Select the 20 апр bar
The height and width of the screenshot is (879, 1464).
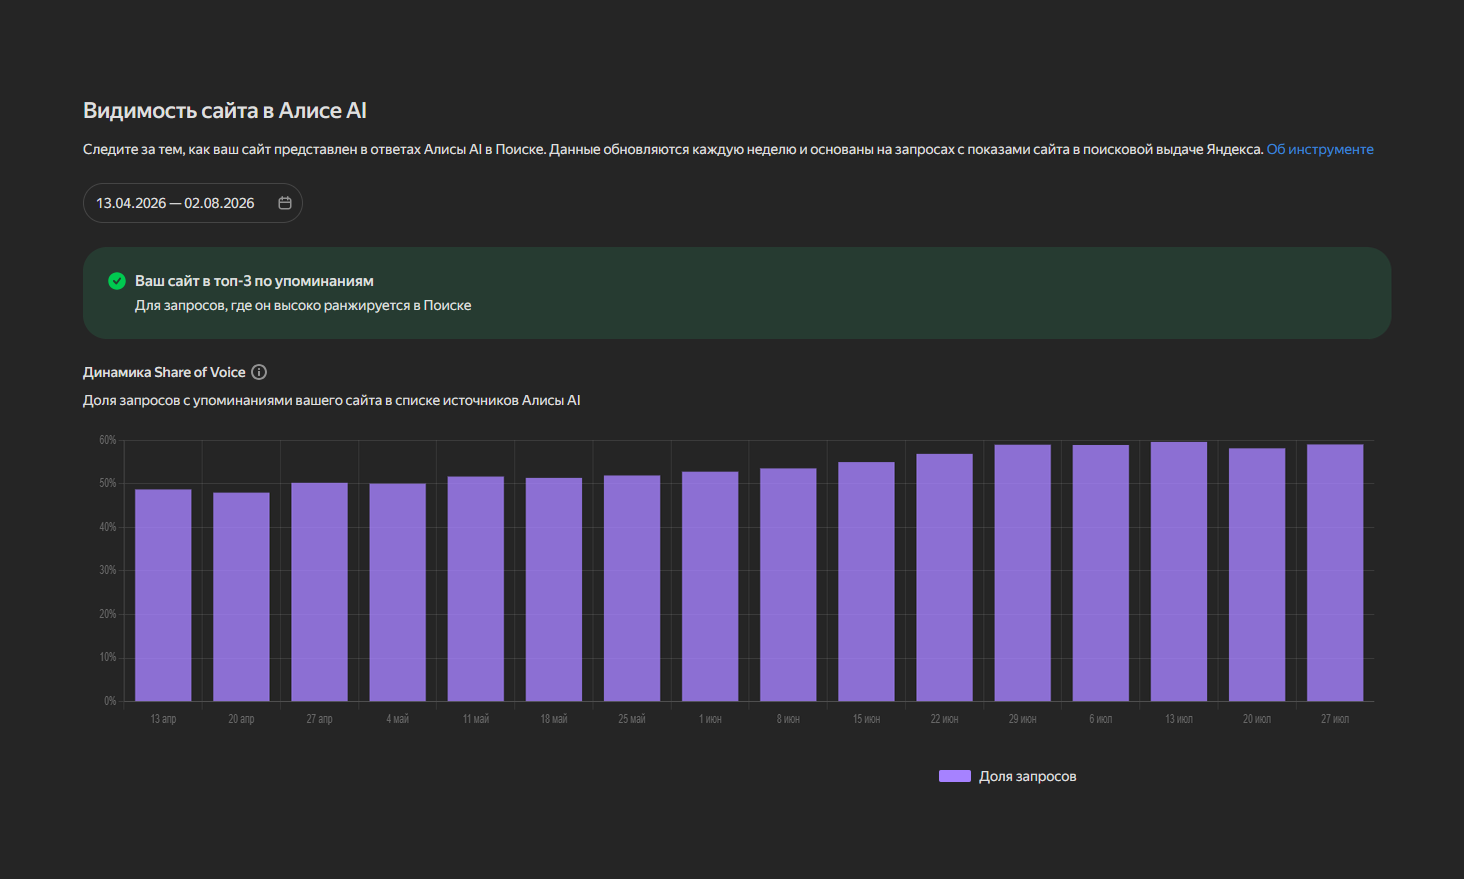click(x=241, y=597)
